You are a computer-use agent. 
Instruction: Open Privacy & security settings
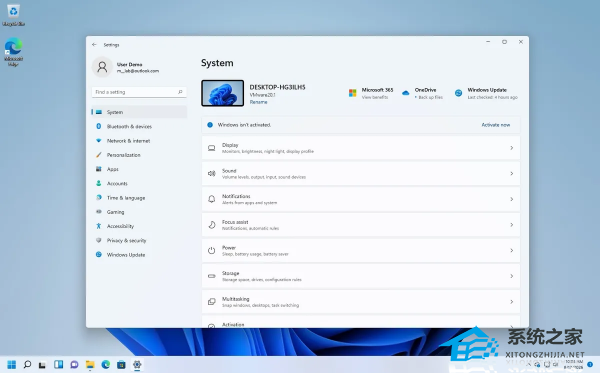click(139, 241)
